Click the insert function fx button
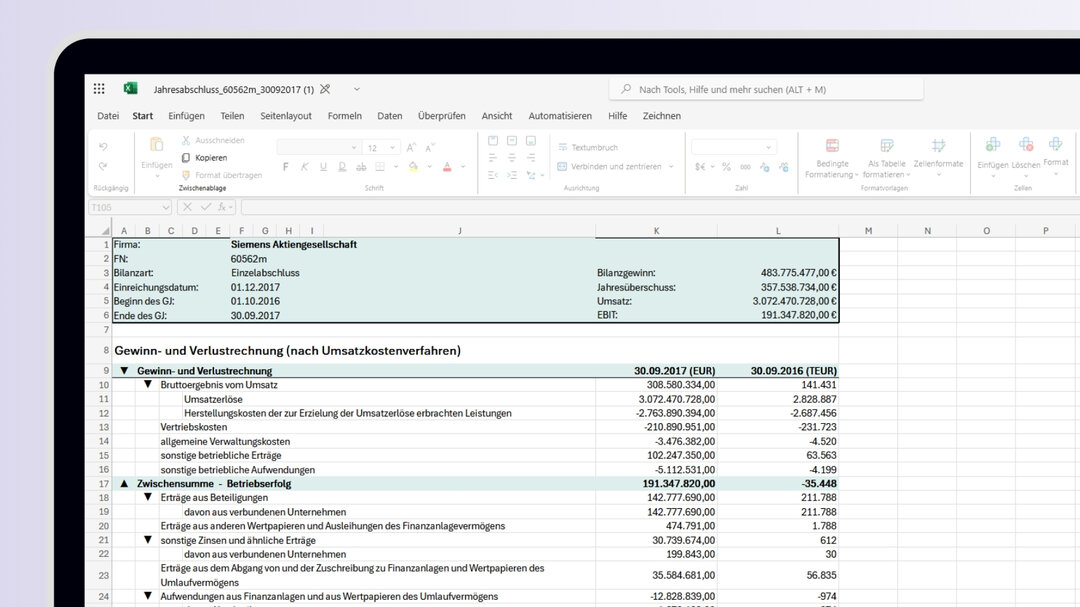Screen dimensions: 1080x607 (222, 207)
